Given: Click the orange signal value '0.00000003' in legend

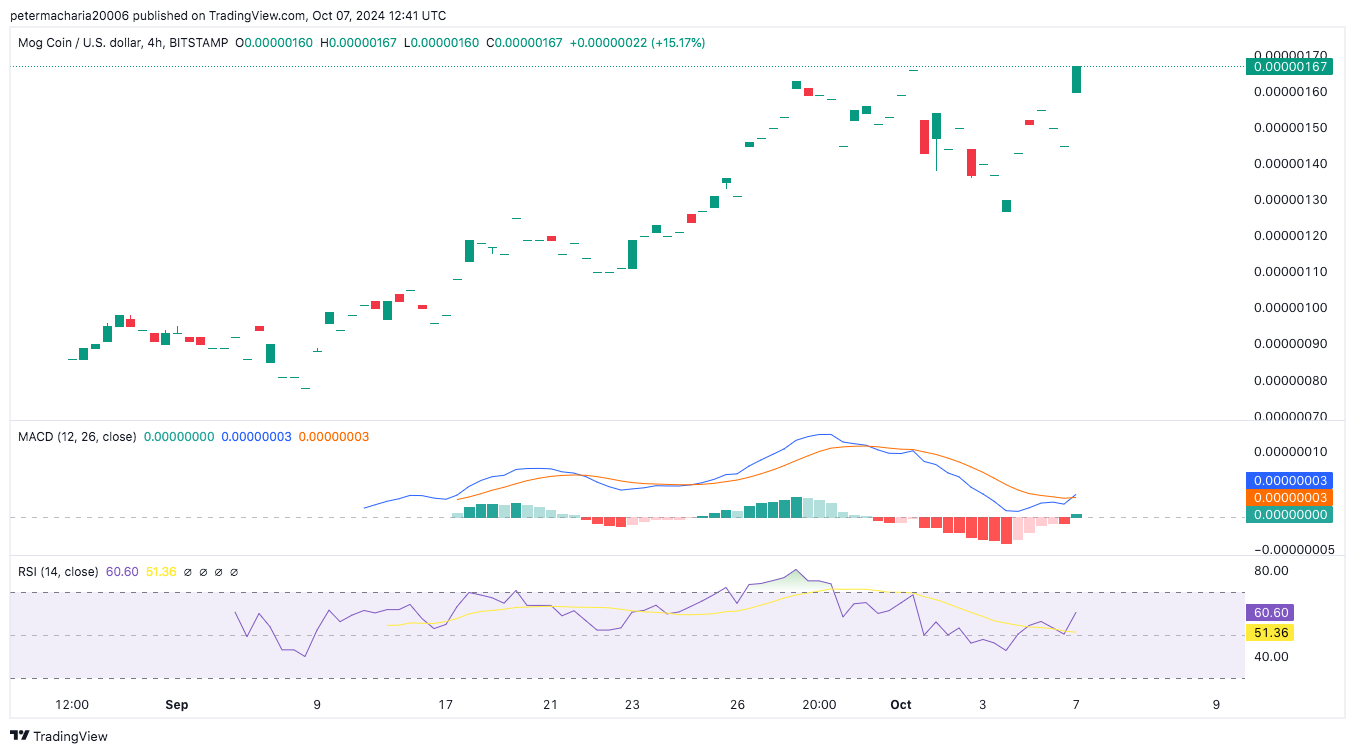Looking at the screenshot, I should [x=334, y=437].
